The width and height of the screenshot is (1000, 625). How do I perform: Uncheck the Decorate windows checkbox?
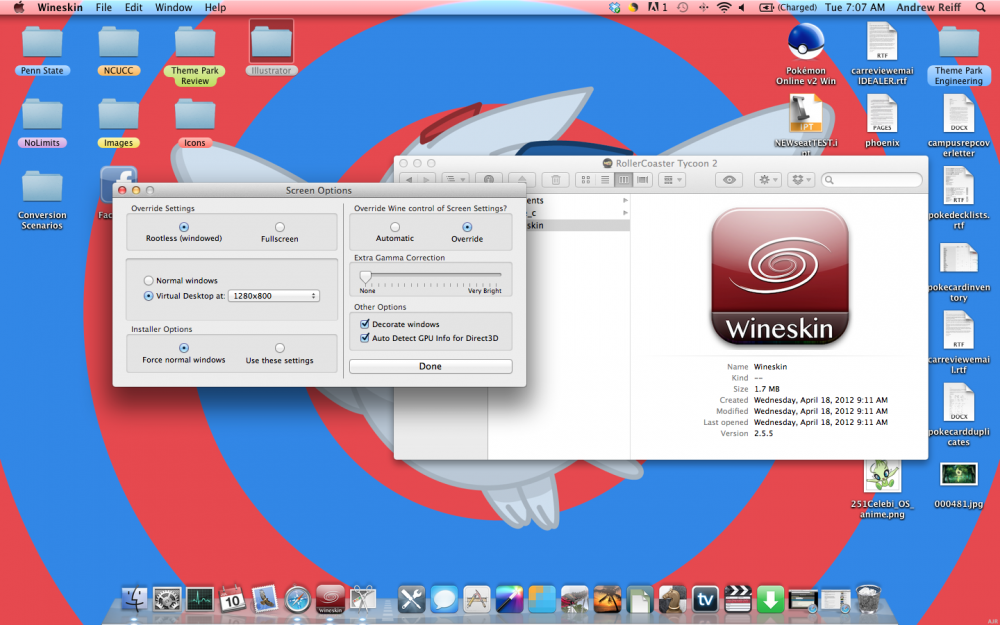[365, 324]
